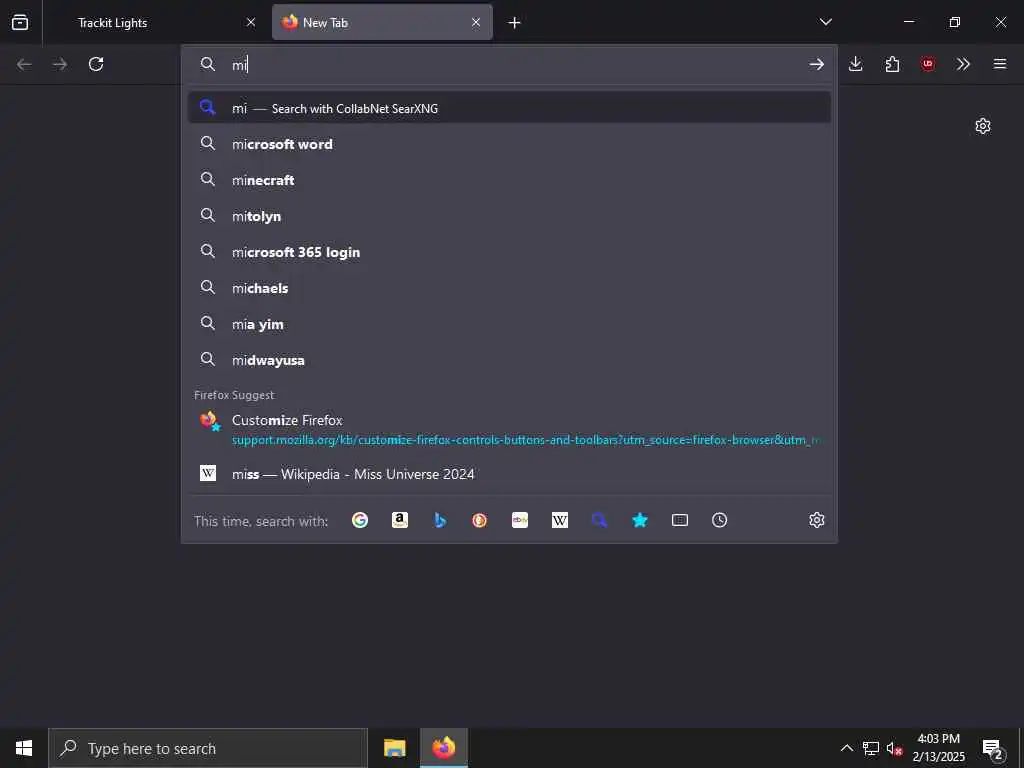This screenshot has width=1024, height=768.
Task: Search this time with DuckDuckGo
Action: [479, 520]
